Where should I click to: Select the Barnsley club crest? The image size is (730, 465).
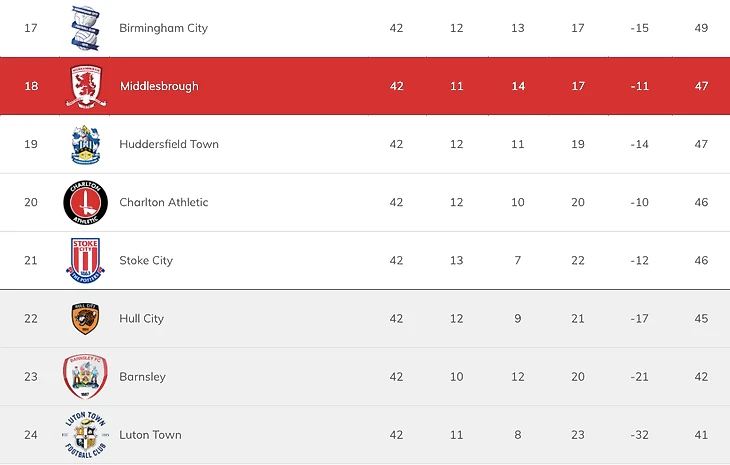click(x=85, y=377)
